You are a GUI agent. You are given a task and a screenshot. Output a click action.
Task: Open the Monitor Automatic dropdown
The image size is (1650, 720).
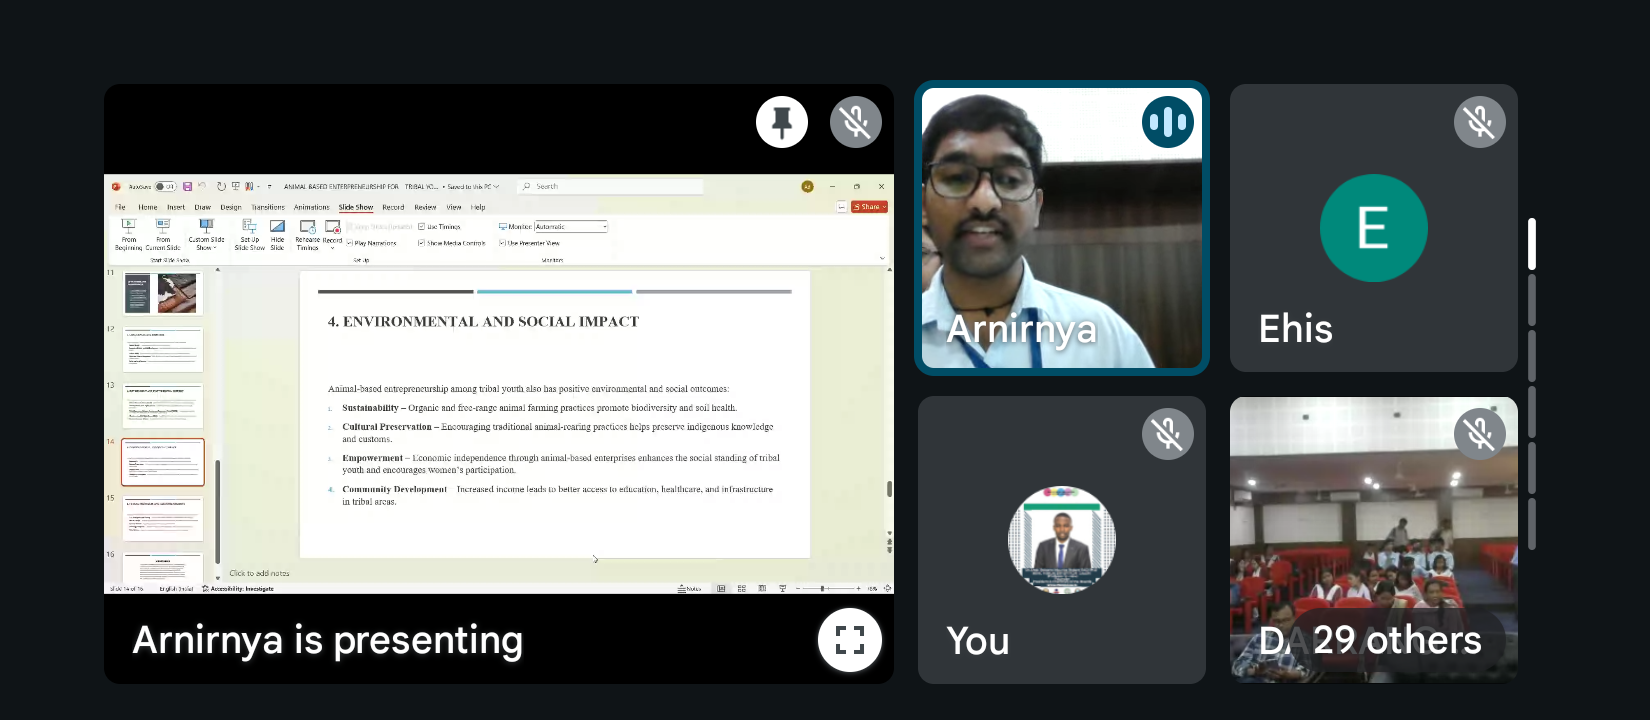pyautogui.click(x=571, y=227)
